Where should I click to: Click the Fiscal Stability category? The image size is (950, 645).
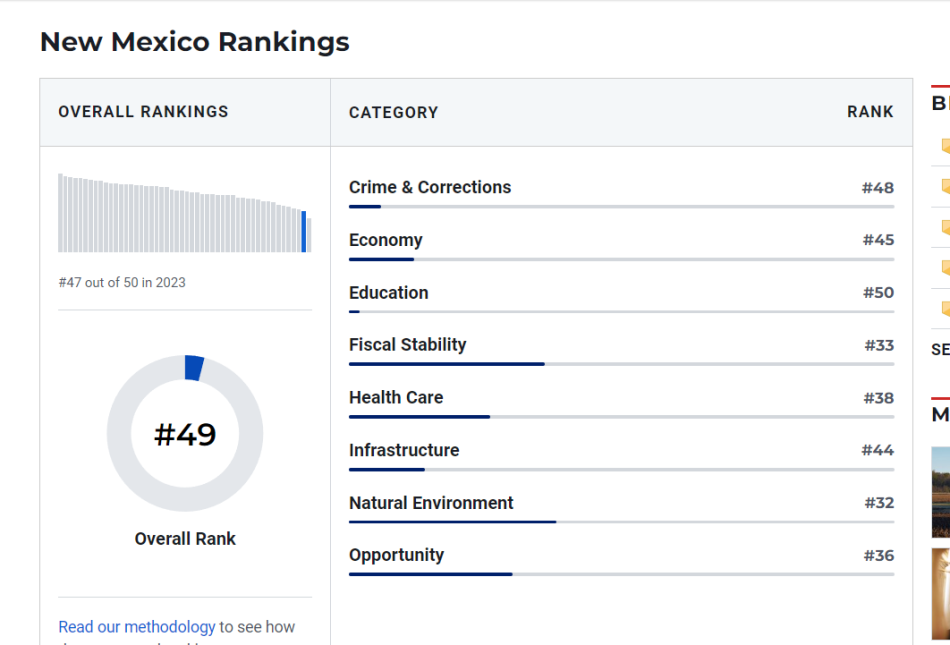[408, 345]
